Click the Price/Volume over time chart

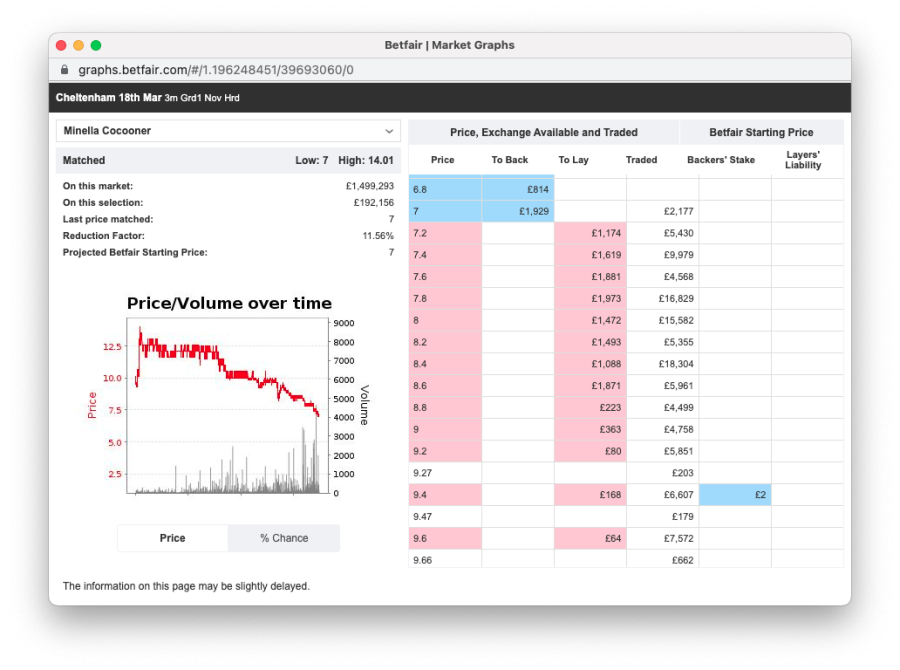coord(228,395)
